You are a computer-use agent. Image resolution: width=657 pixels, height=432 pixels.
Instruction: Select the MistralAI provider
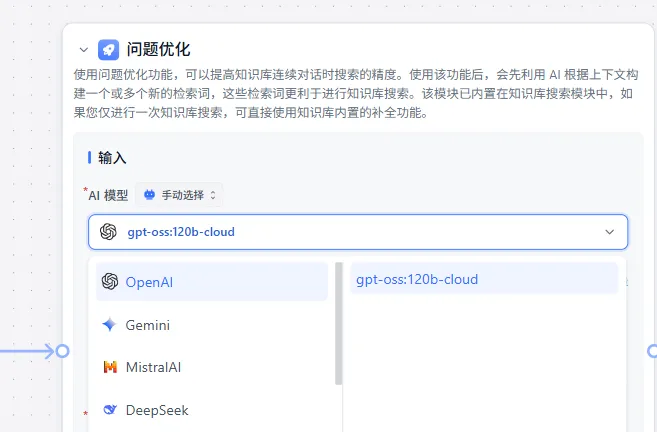212,367
